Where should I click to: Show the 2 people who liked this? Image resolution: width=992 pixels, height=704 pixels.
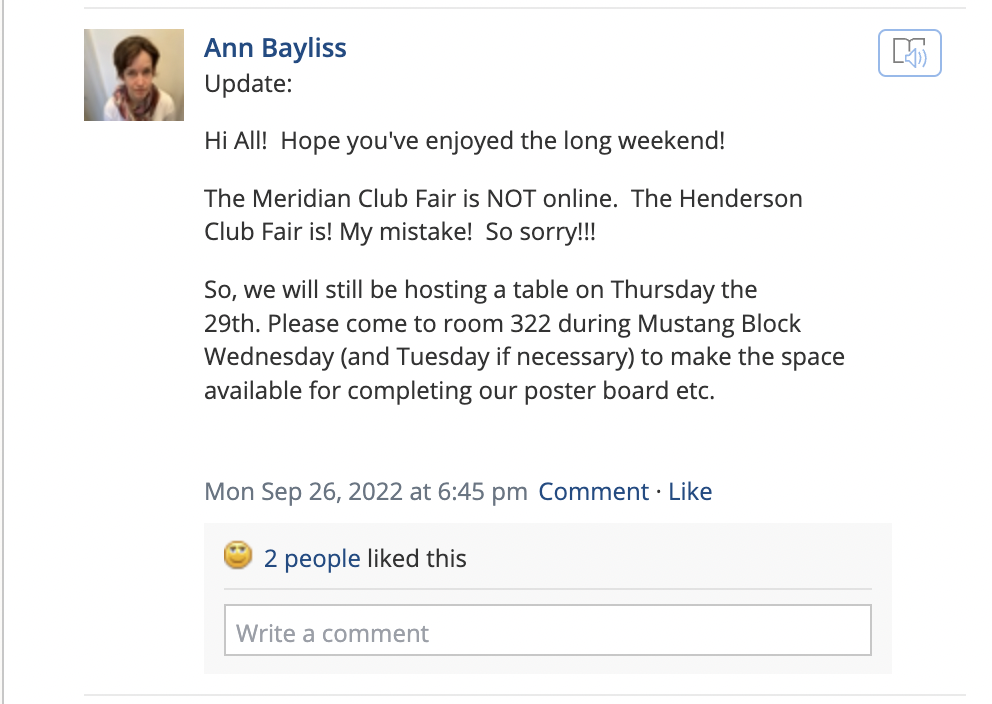pyautogui.click(x=312, y=558)
